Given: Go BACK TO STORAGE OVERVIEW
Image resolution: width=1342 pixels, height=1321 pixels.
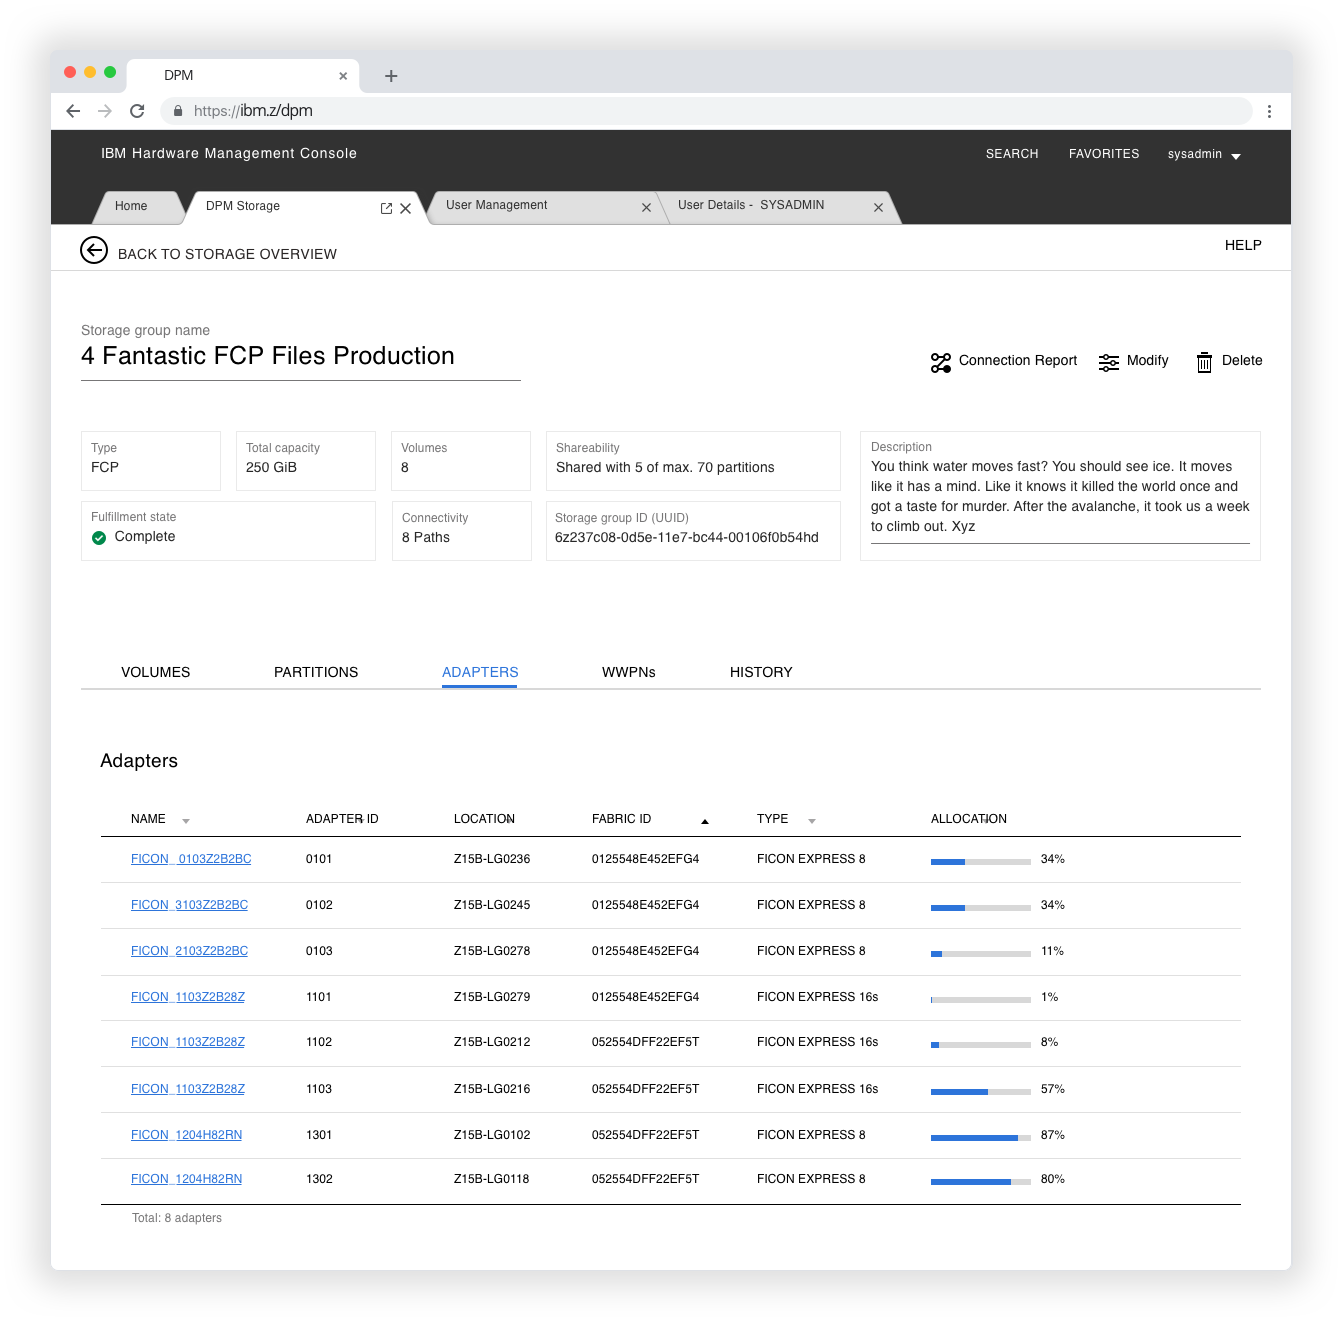Looking at the screenshot, I should [x=227, y=254].
